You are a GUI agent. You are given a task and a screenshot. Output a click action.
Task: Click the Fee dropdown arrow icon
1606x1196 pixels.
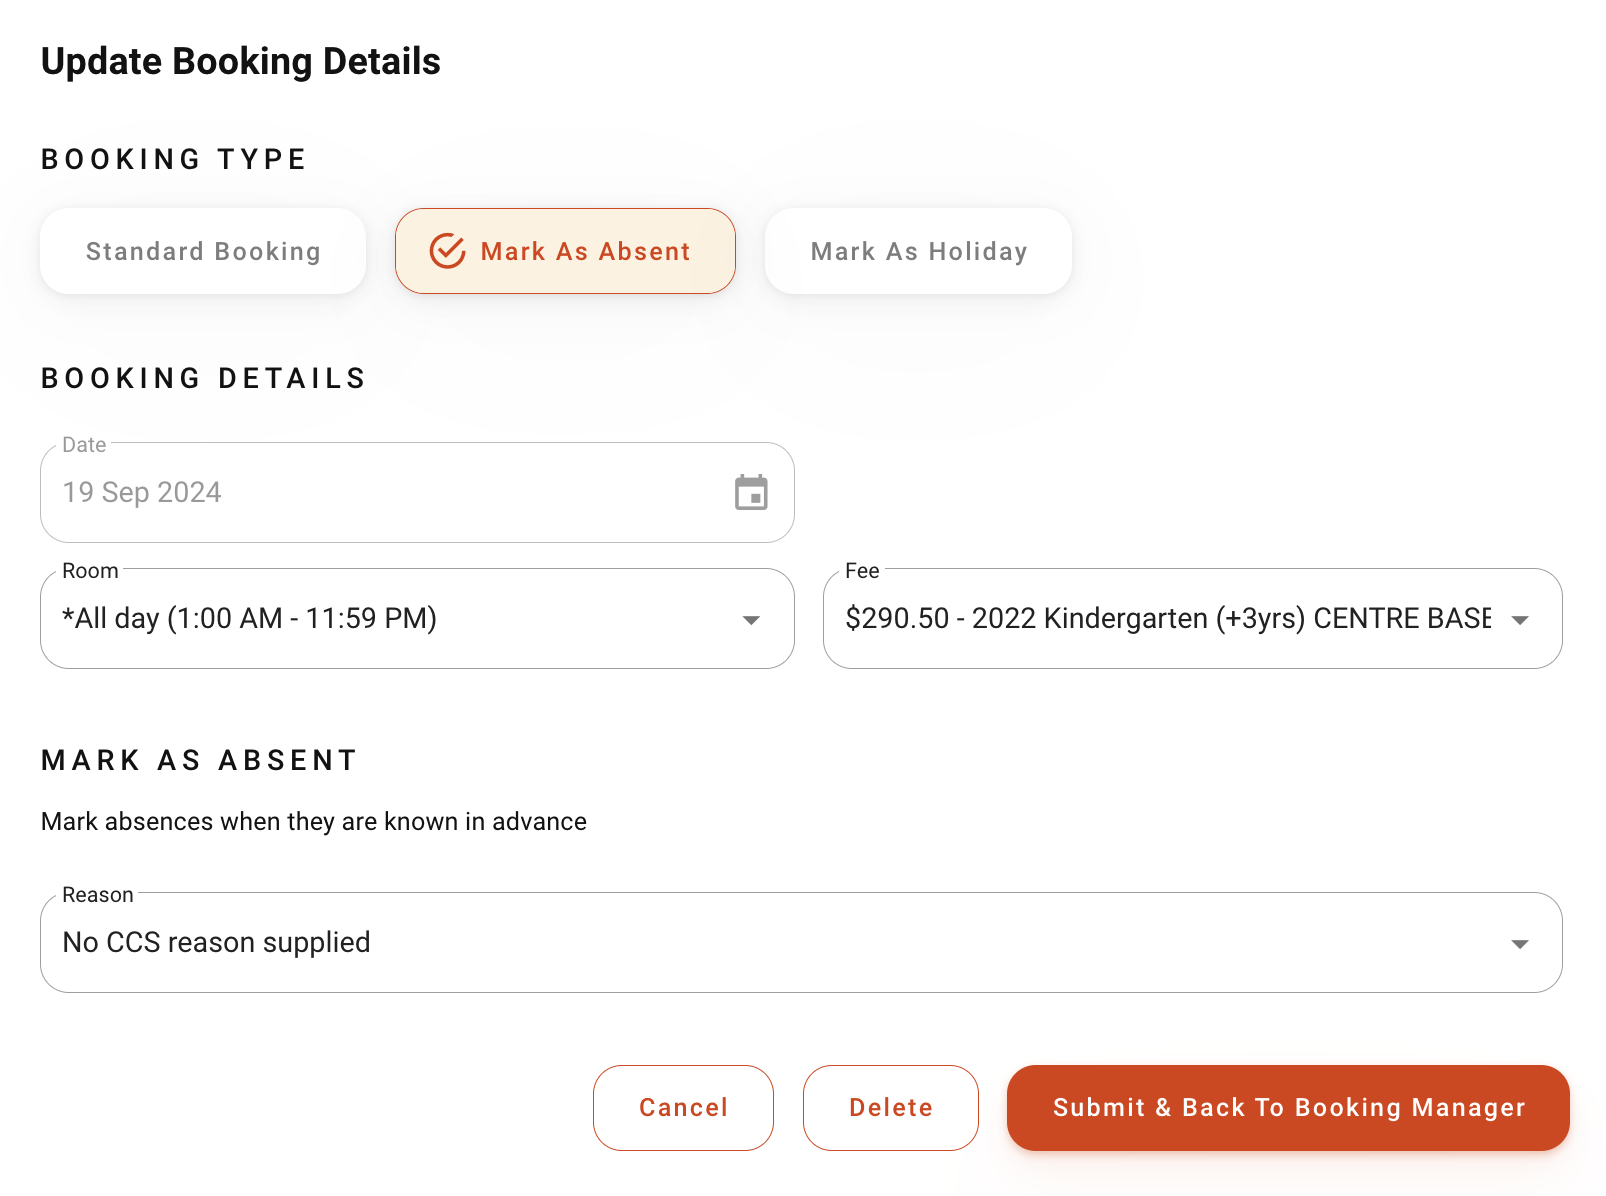[x=1520, y=618]
